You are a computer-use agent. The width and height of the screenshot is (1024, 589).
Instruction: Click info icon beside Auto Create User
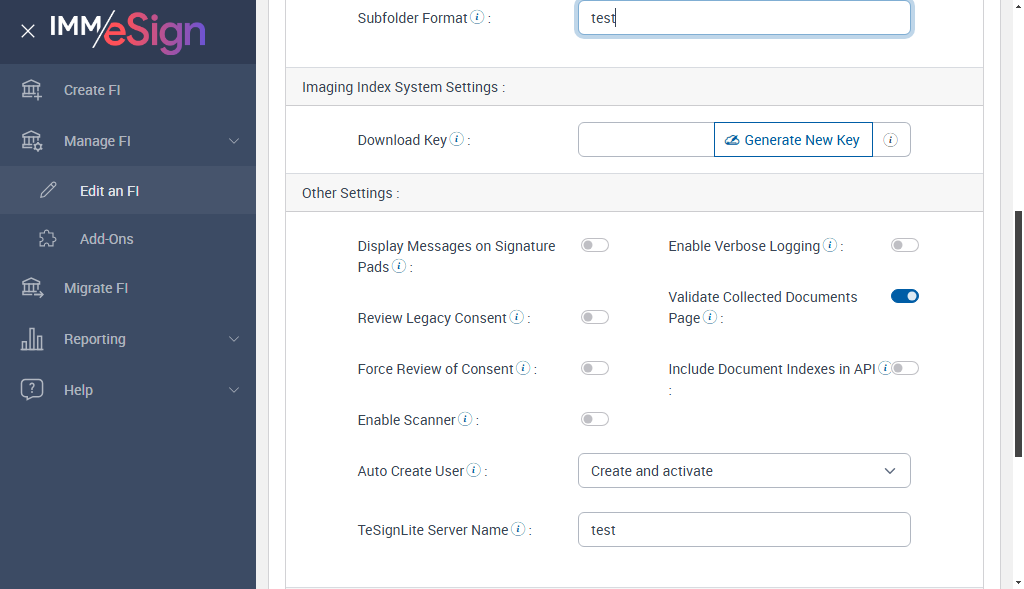(474, 470)
